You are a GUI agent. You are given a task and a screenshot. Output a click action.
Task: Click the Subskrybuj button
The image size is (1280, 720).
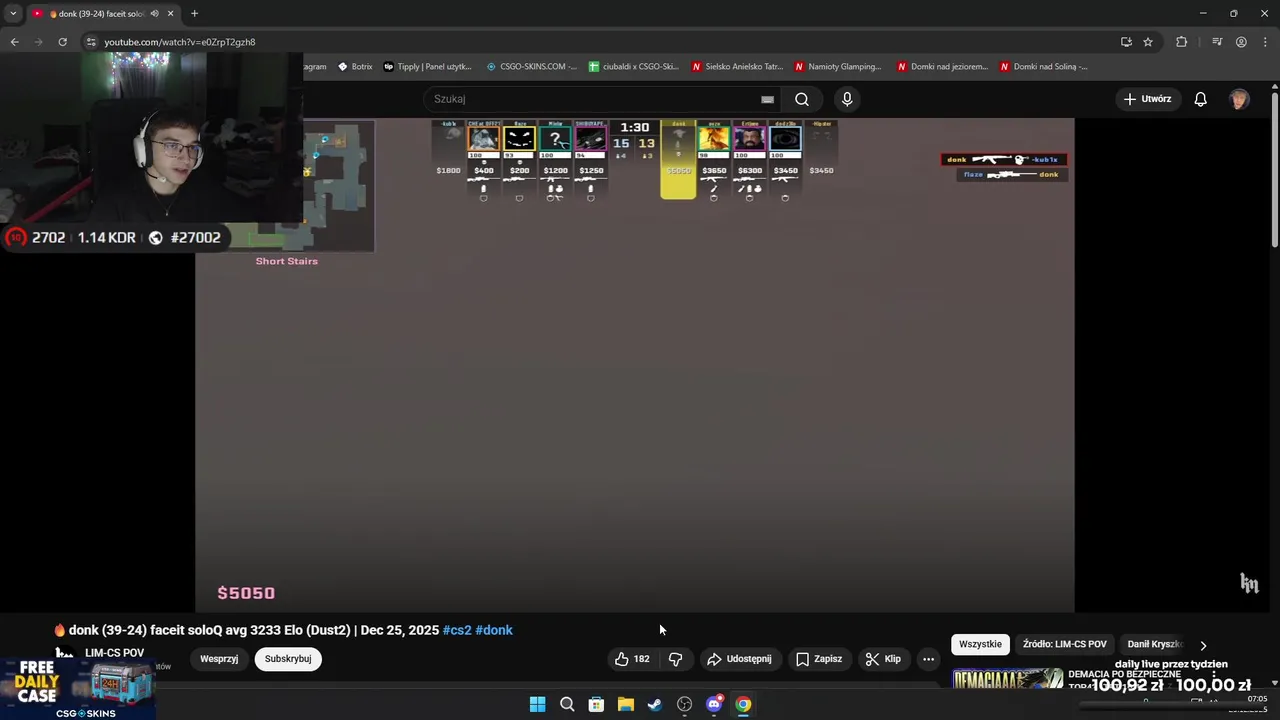[x=288, y=659]
